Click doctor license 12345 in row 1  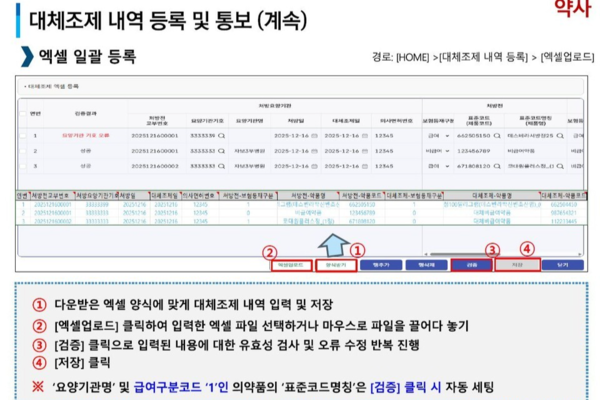tap(384, 136)
